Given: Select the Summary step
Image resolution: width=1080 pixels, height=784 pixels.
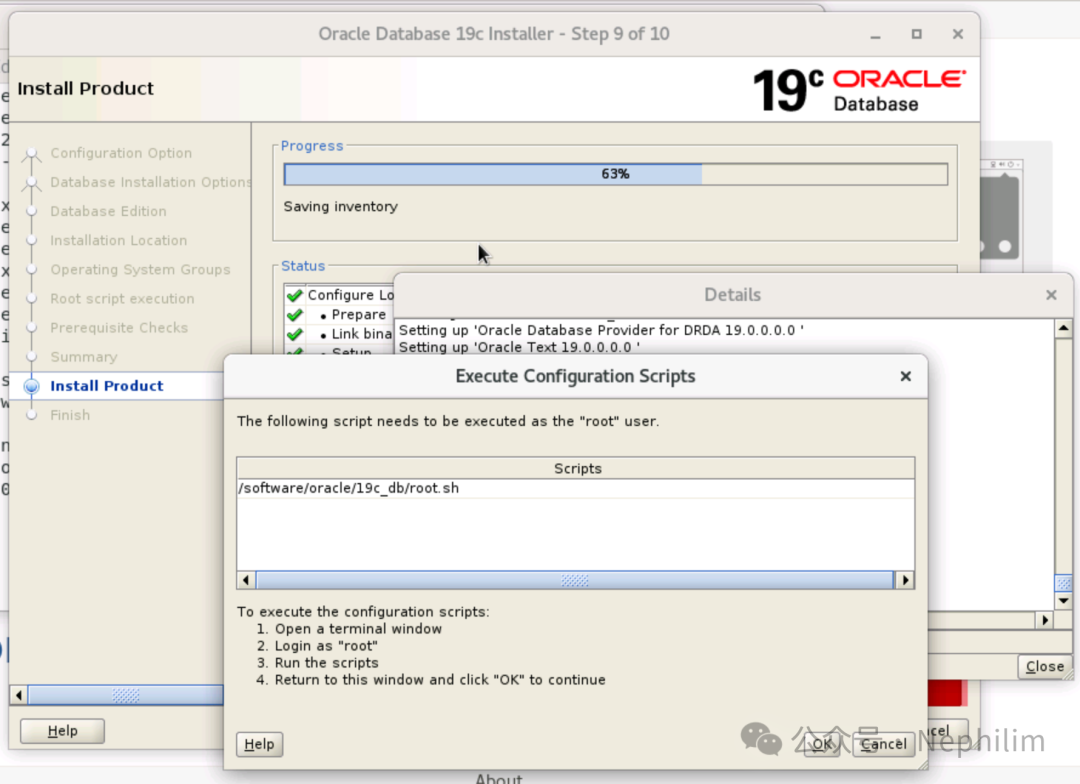Looking at the screenshot, I should pyautogui.click(x=84, y=357).
